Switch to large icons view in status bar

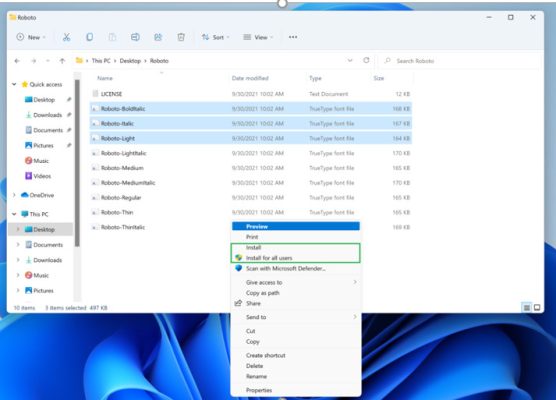point(537,307)
